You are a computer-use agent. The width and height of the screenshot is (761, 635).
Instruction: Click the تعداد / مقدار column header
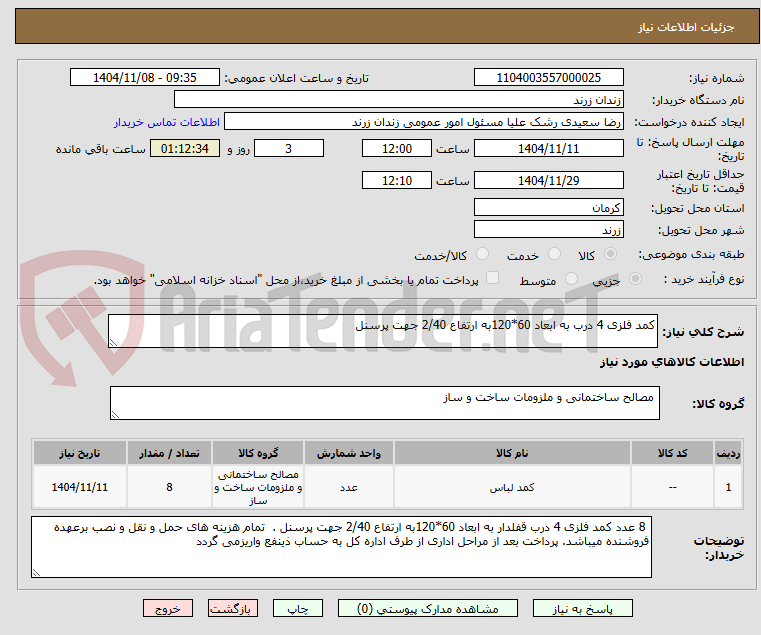point(169,453)
